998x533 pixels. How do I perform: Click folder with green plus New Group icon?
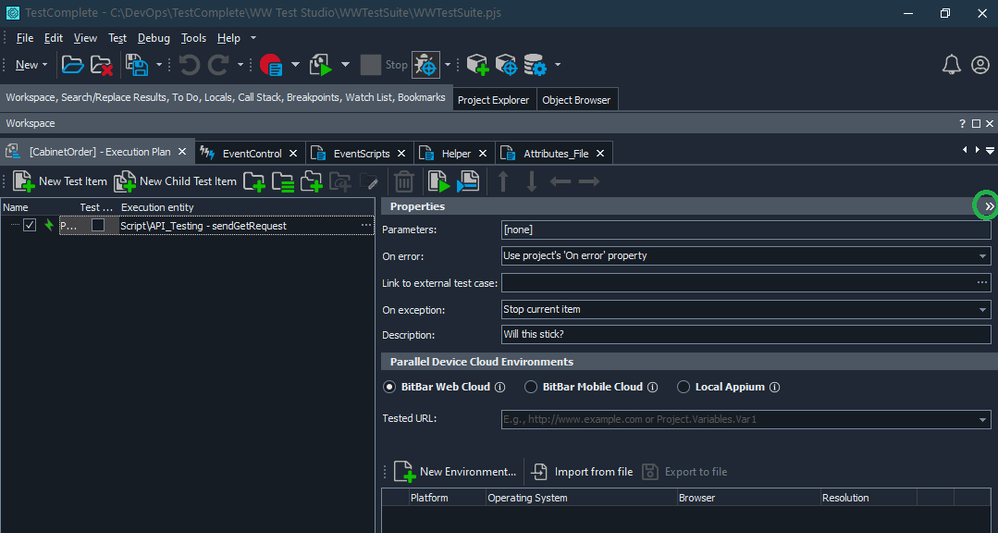point(254,182)
